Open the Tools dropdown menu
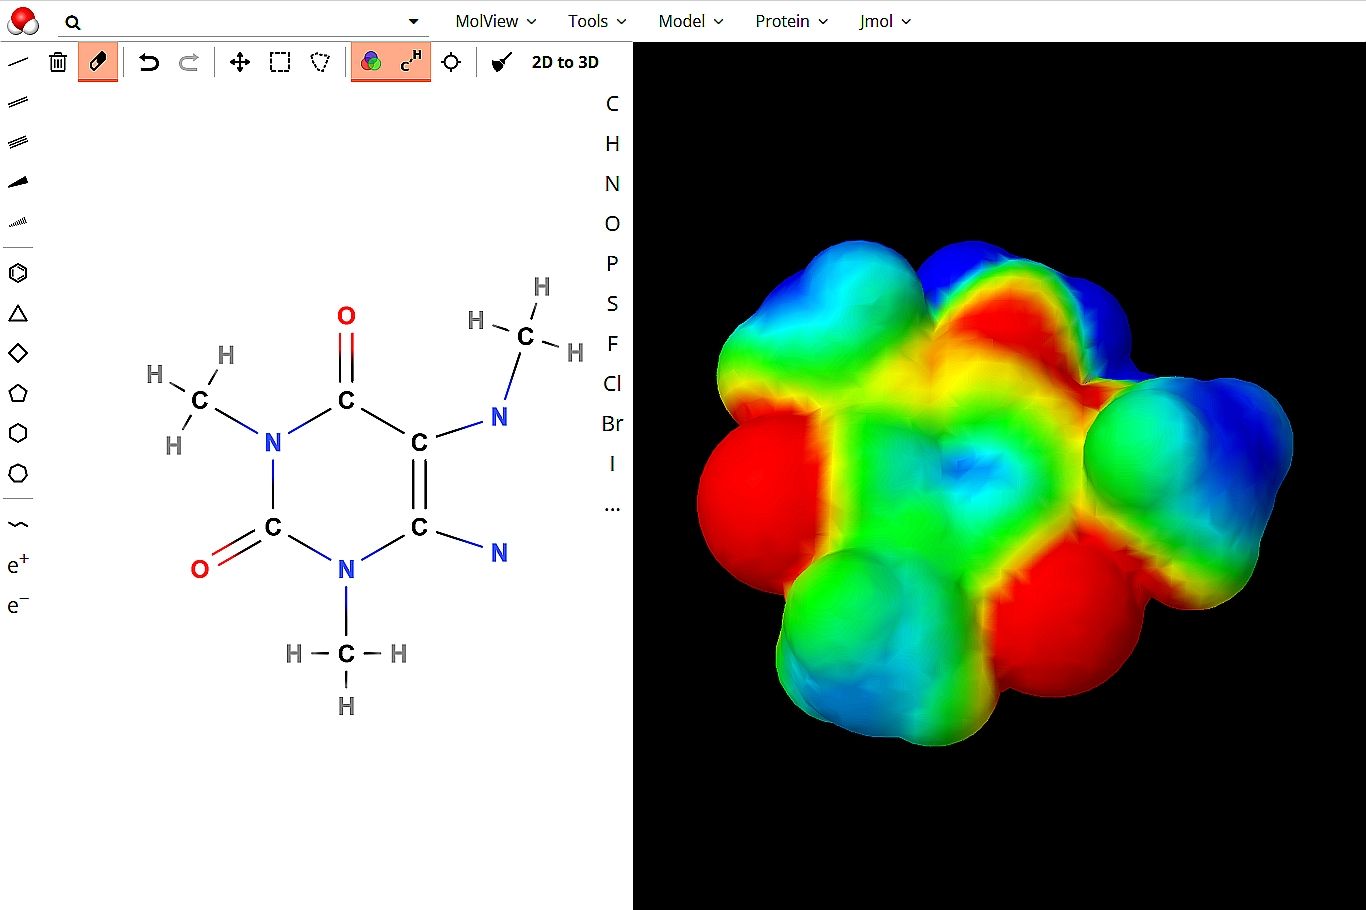This screenshot has width=1366, height=910. coord(597,21)
